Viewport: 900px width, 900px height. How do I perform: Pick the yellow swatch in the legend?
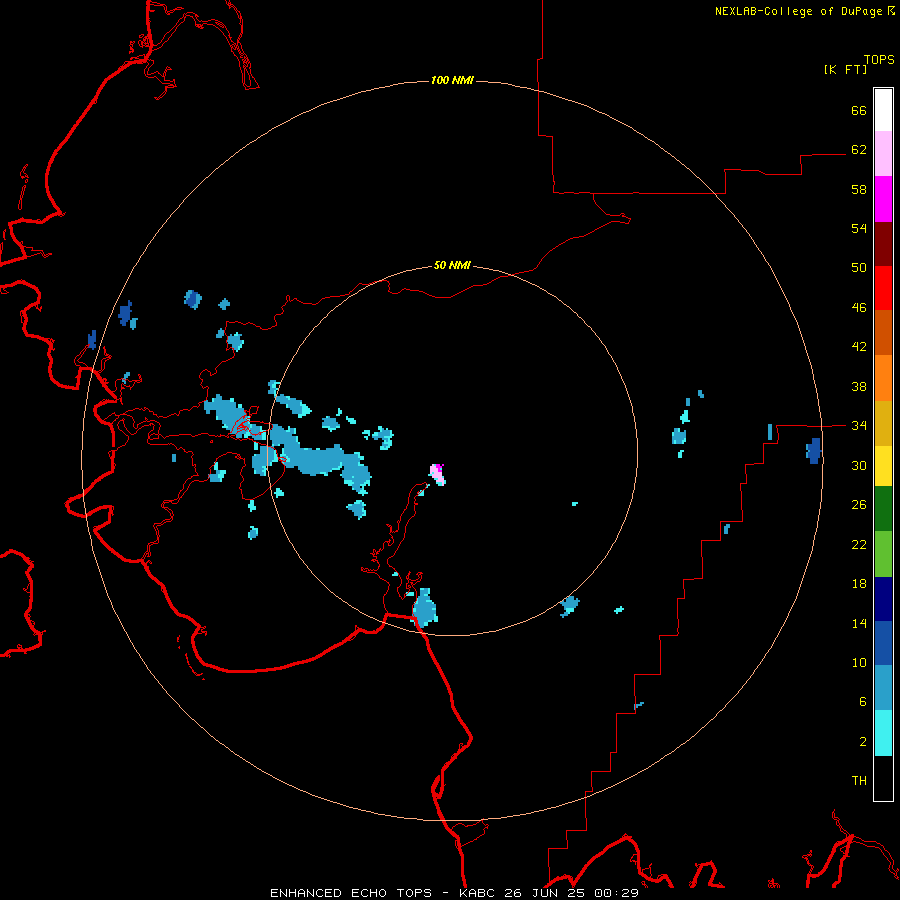883,466
